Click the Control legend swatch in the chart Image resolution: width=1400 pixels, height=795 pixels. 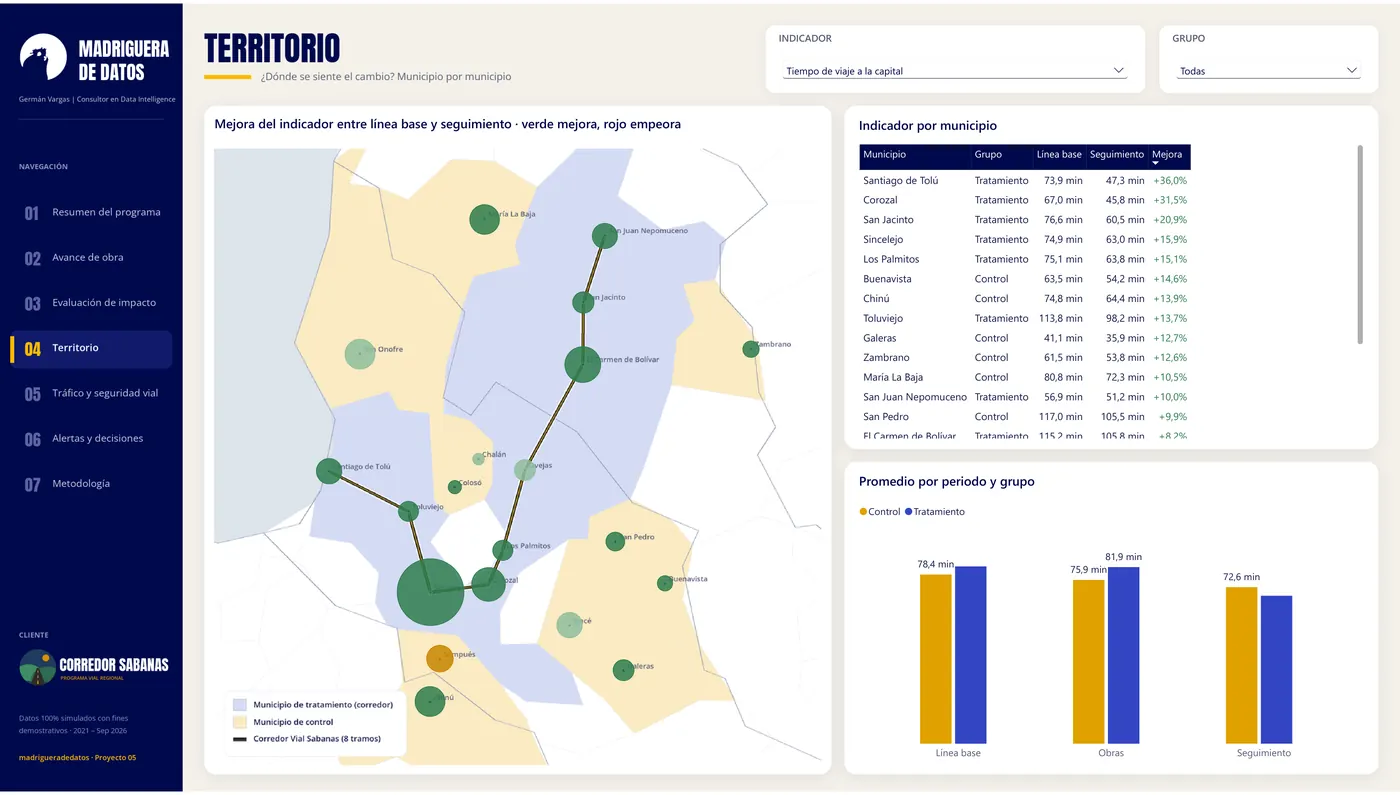[863, 512]
